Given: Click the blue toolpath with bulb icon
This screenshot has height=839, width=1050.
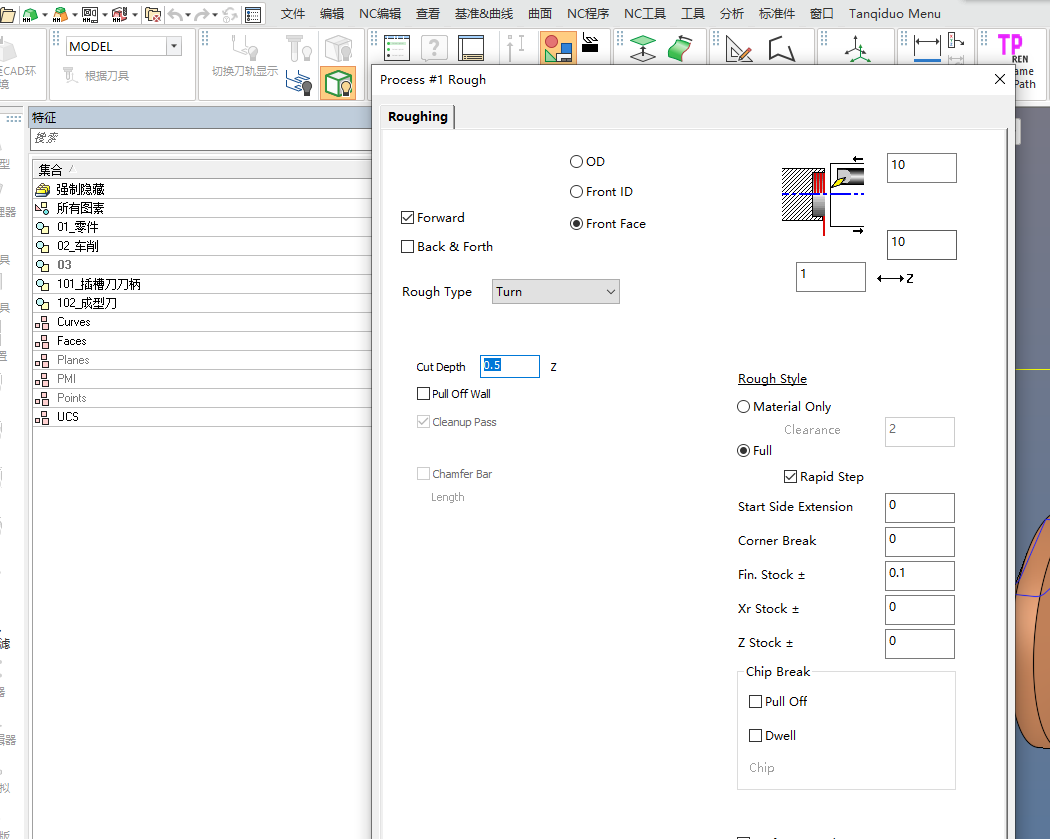Looking at the screenshot, I should [299, 82].
